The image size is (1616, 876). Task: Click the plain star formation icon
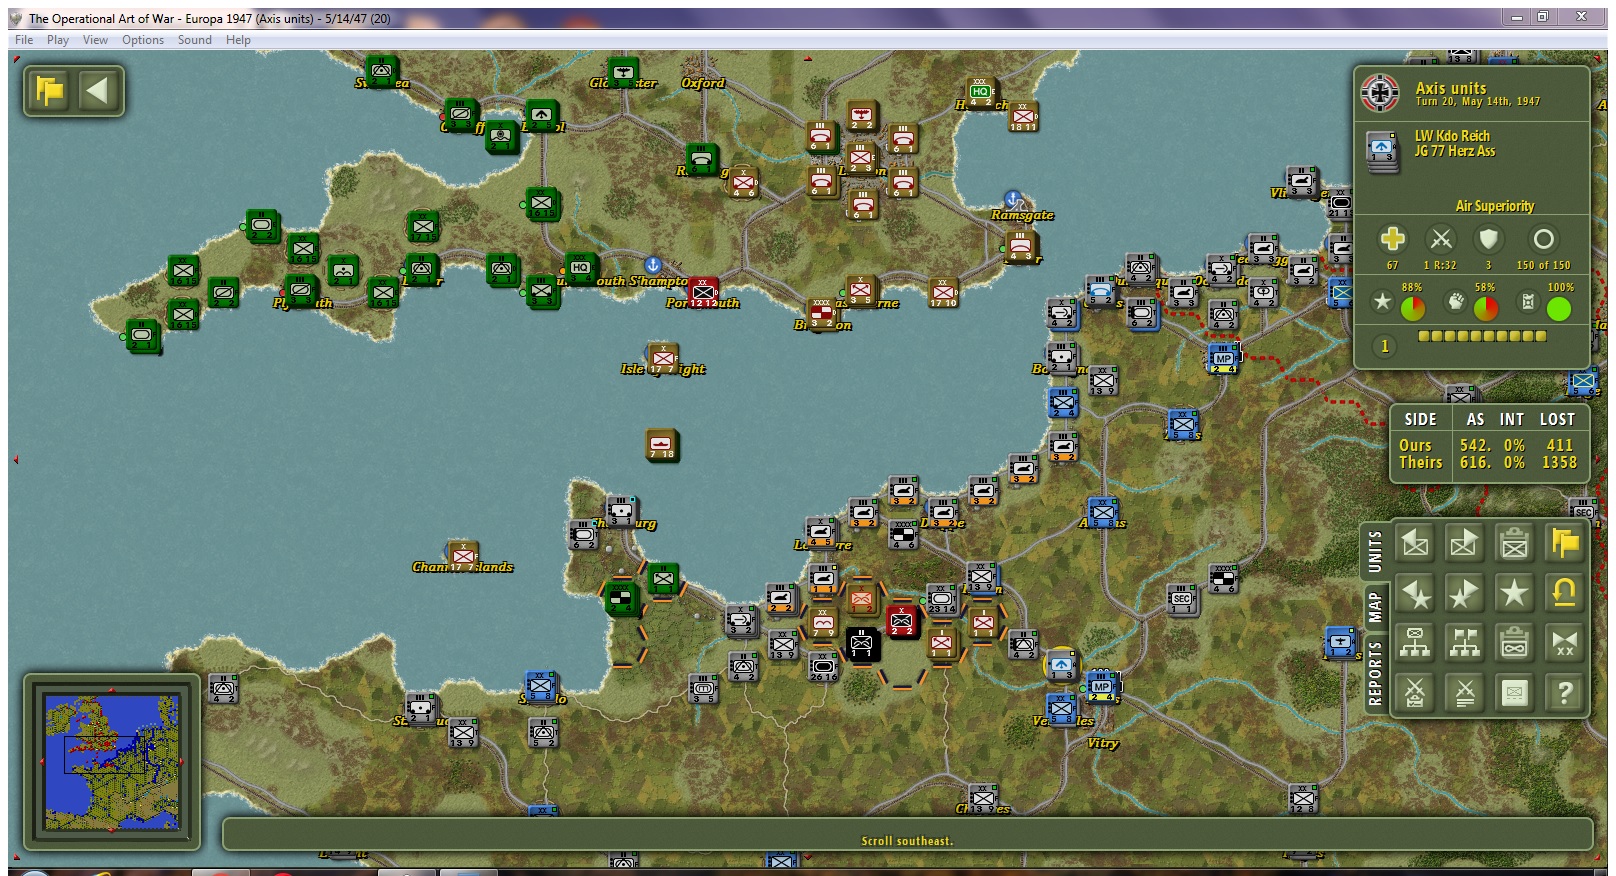pyautogui.click(x=1514, y=593)
